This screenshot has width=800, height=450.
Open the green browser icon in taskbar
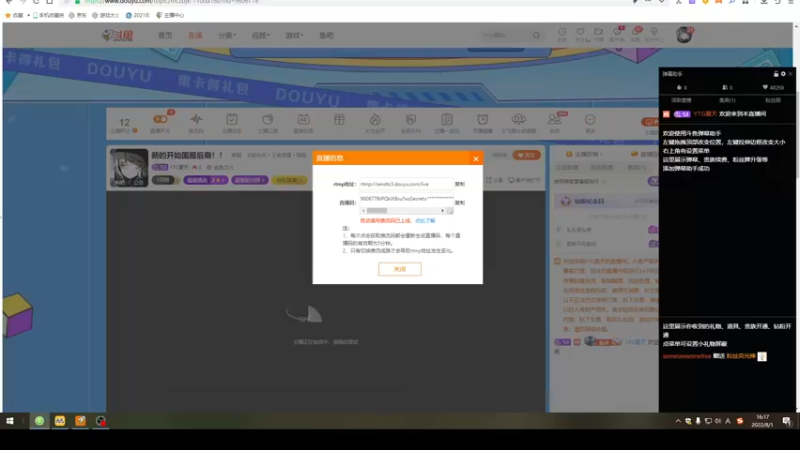[x=39, y=421]
